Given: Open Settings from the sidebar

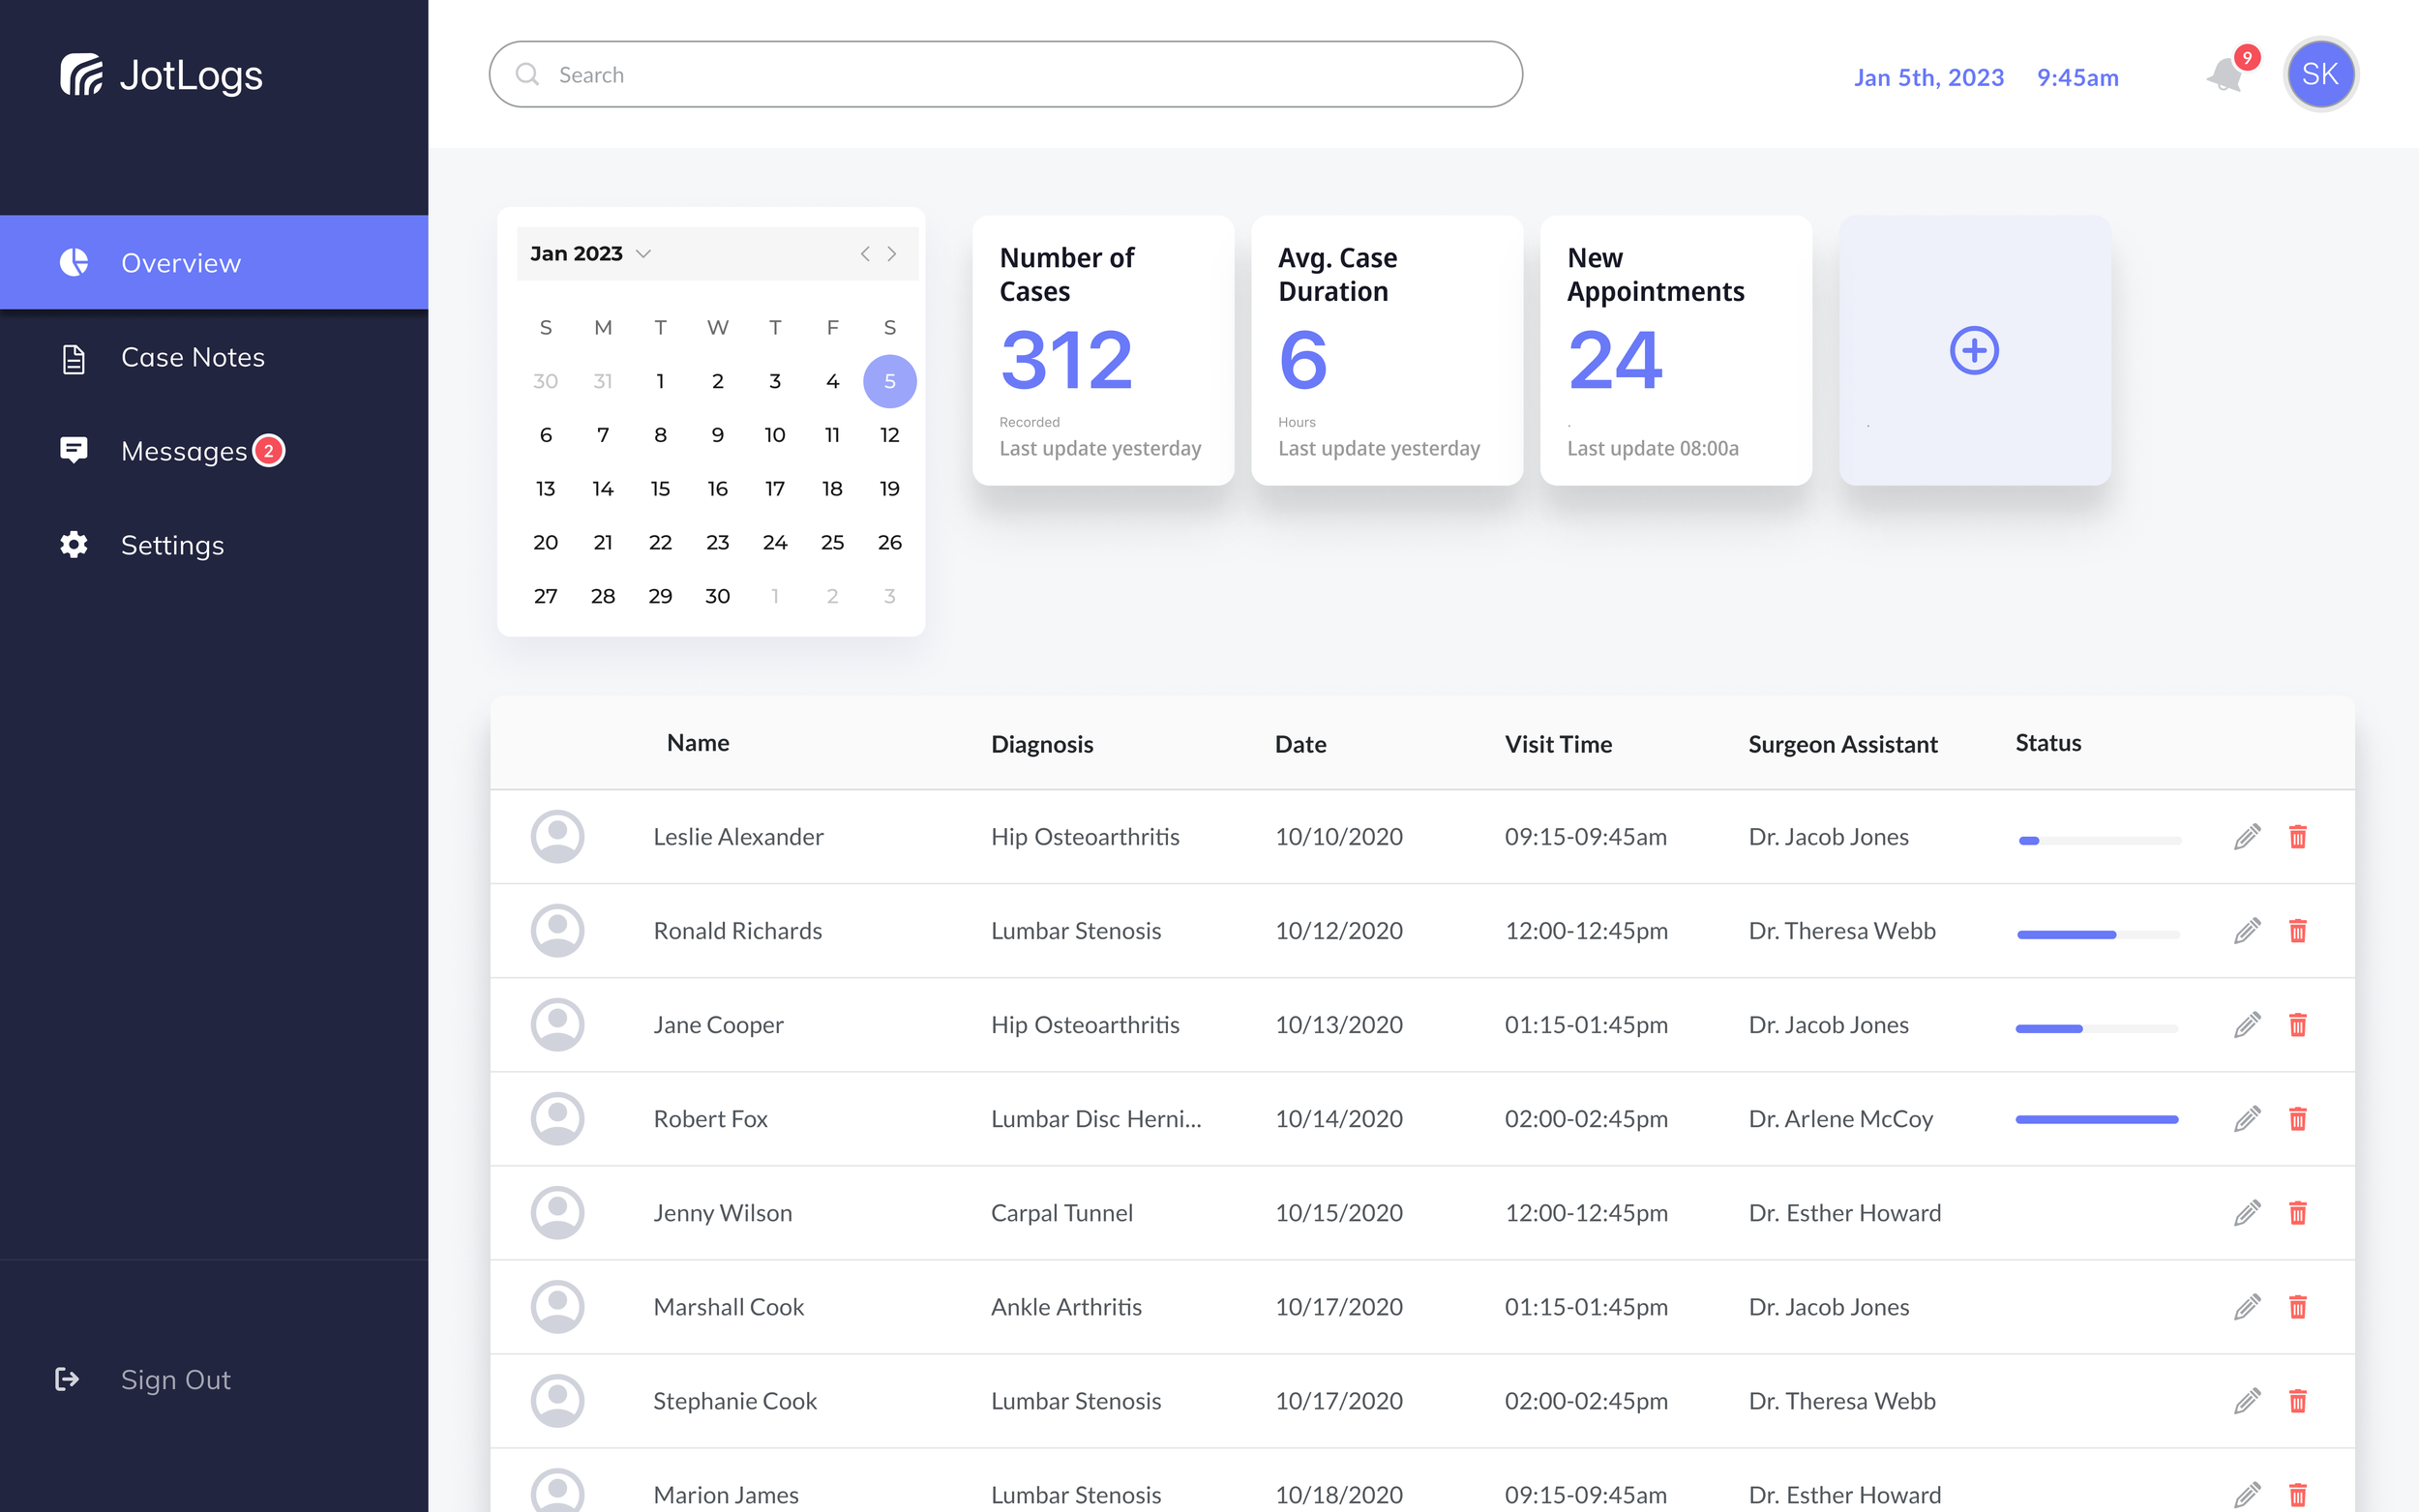Looking at the screenshot, I should (x=172, y=545).
